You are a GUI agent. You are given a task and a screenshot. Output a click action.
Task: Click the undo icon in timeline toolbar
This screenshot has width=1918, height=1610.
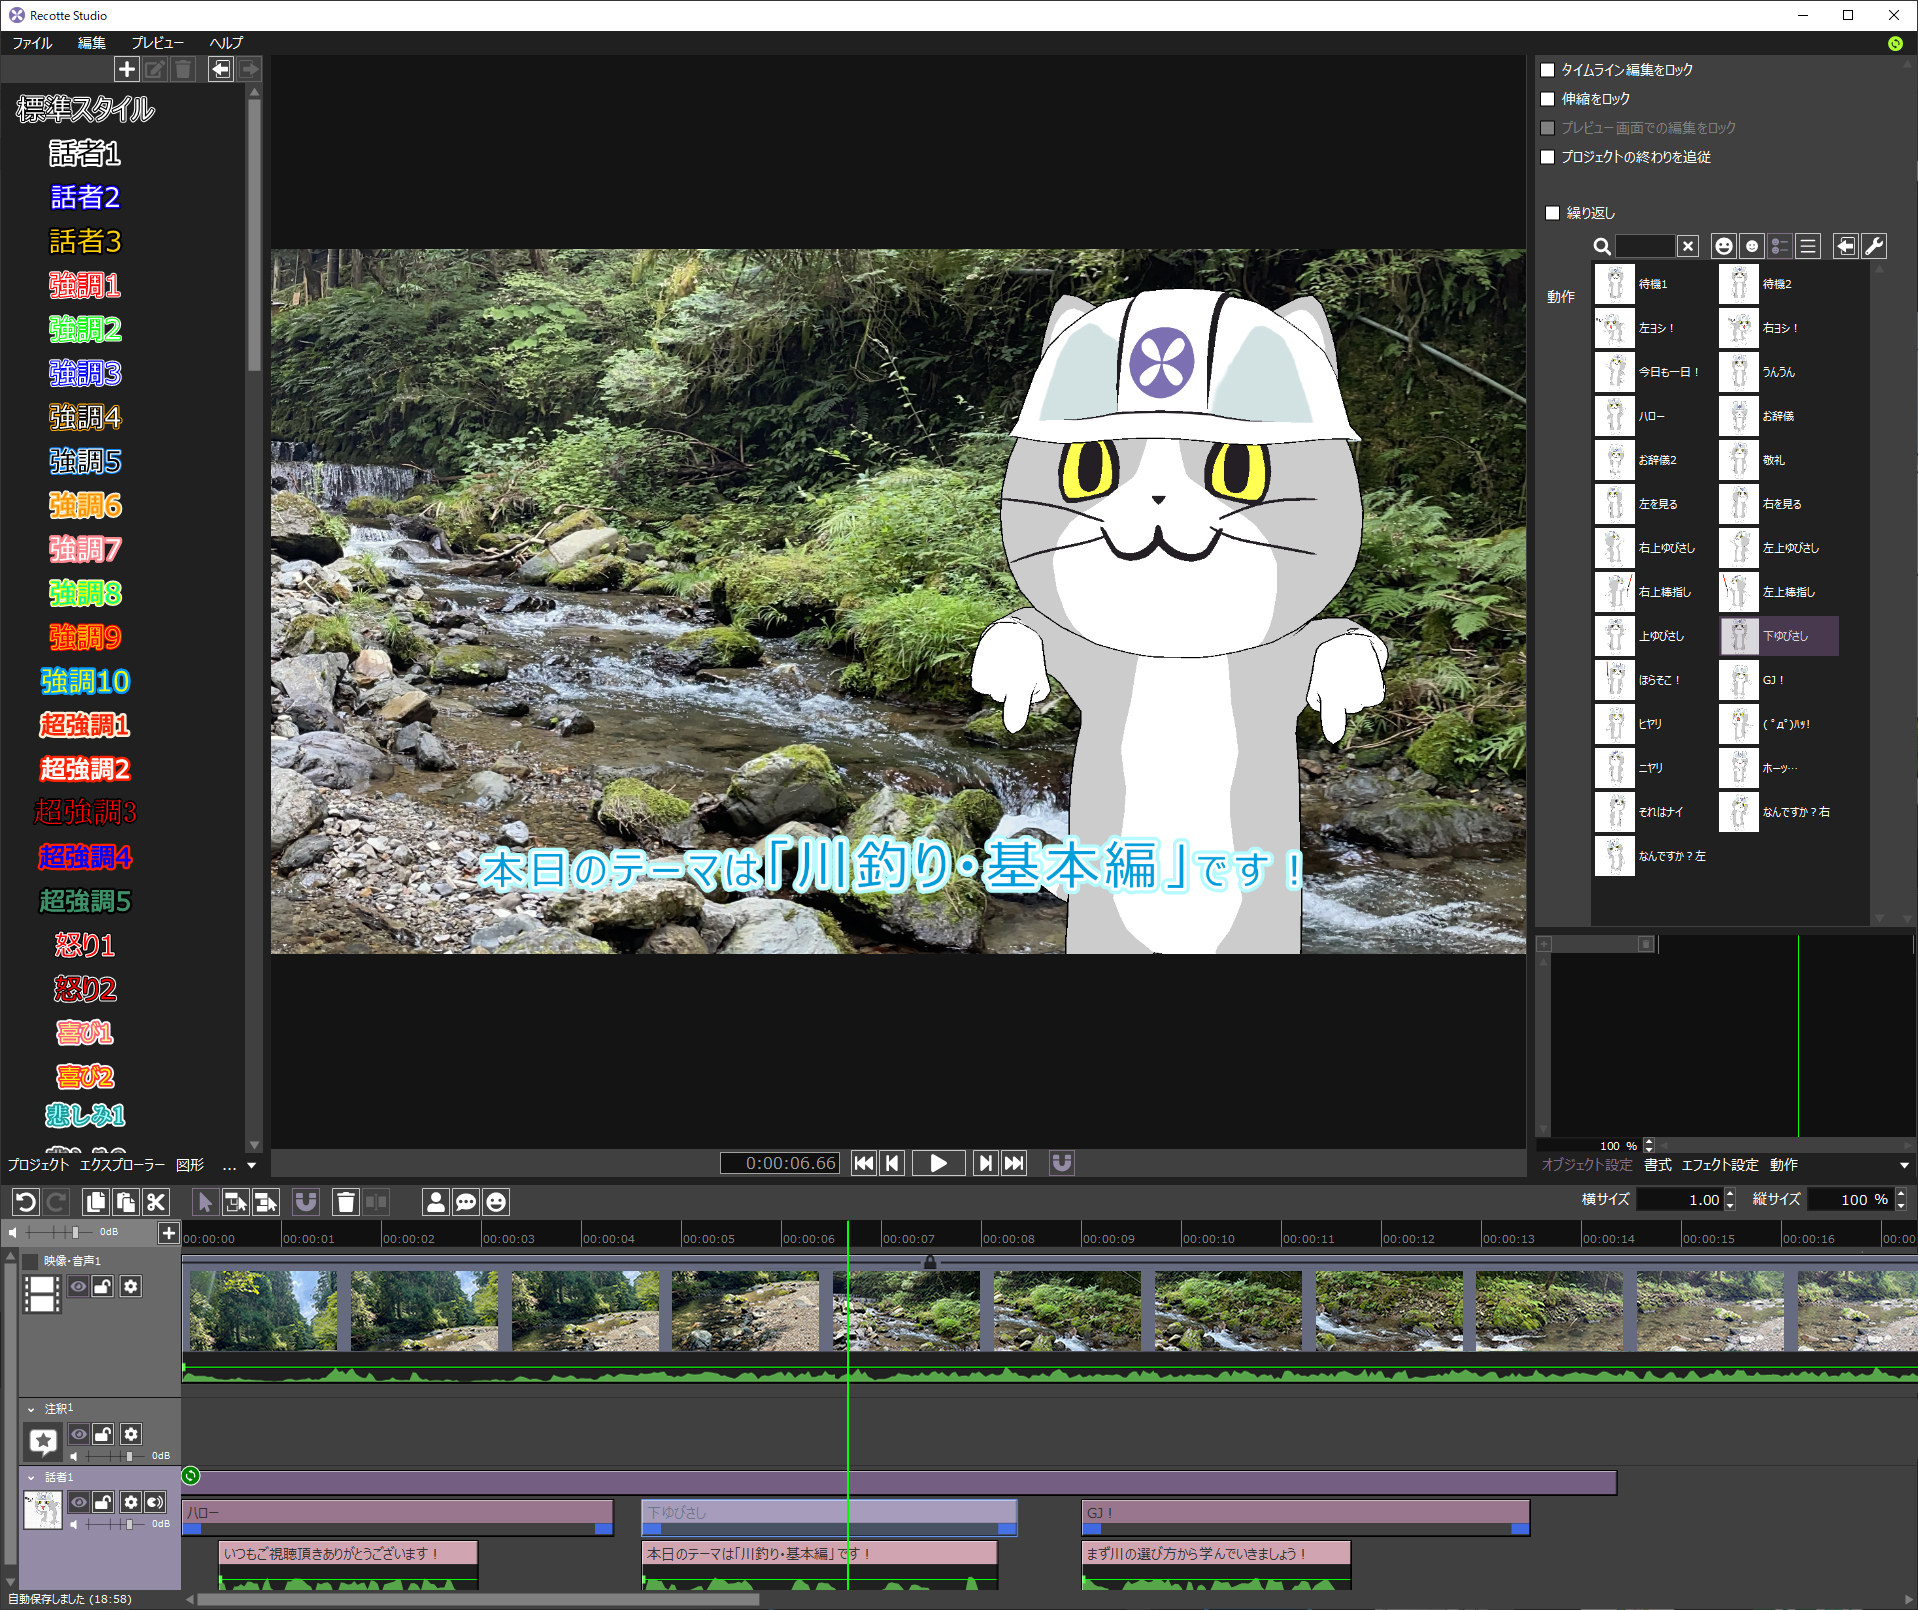coord(26,1202)
